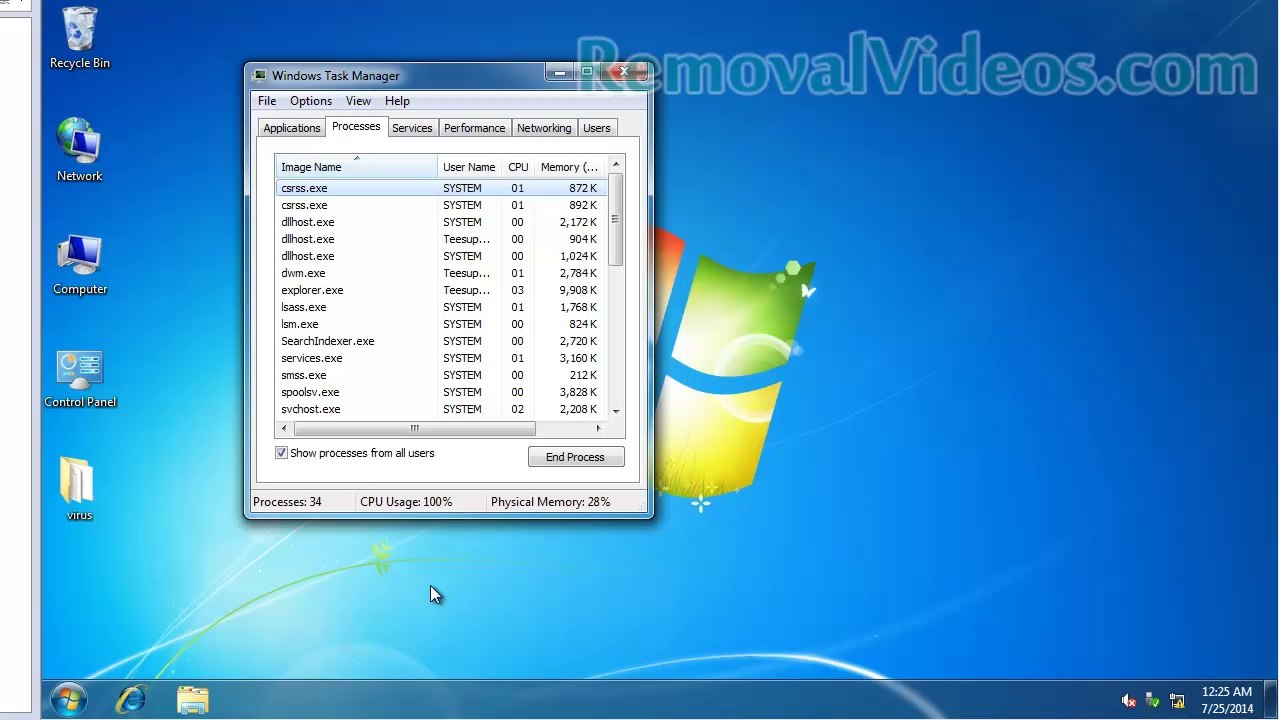
Task: Select the svchost.exe process row
Action: [x=440, y=409]
